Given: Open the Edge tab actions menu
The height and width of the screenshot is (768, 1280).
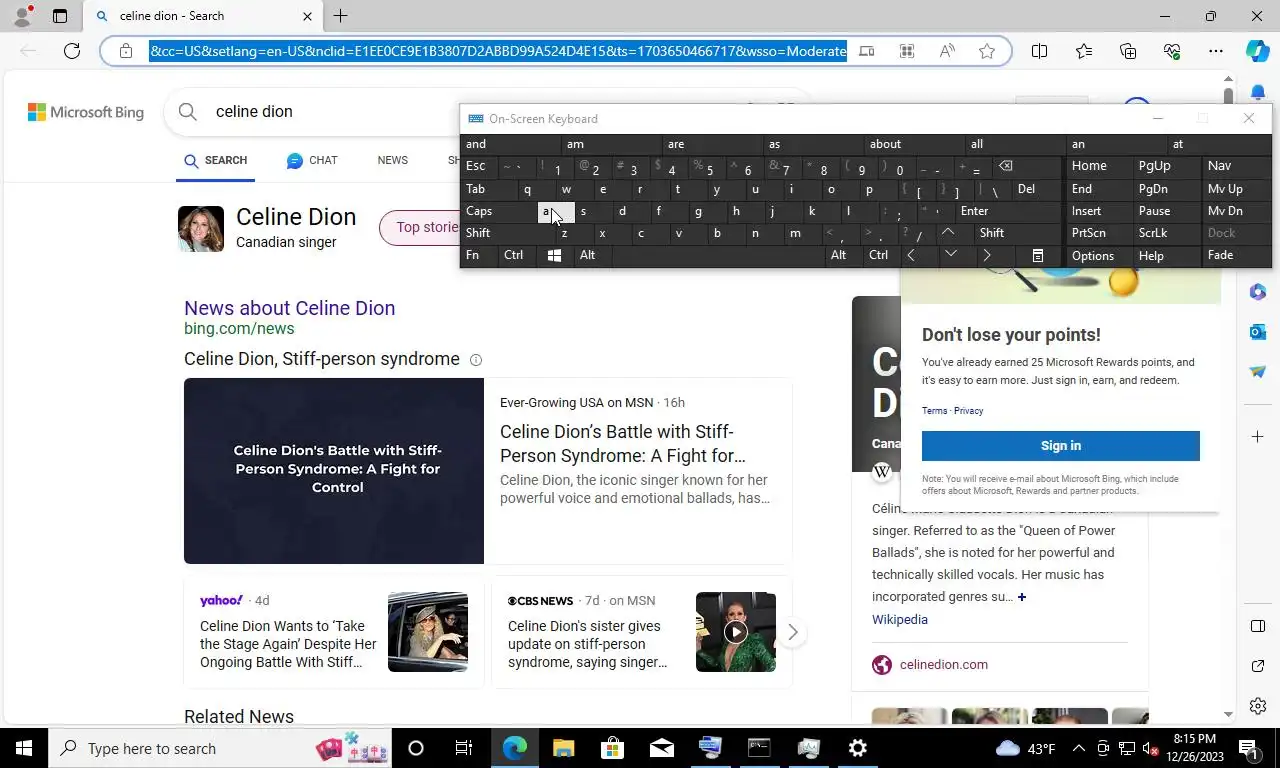Looking at the screenshot, I should 60,16.
